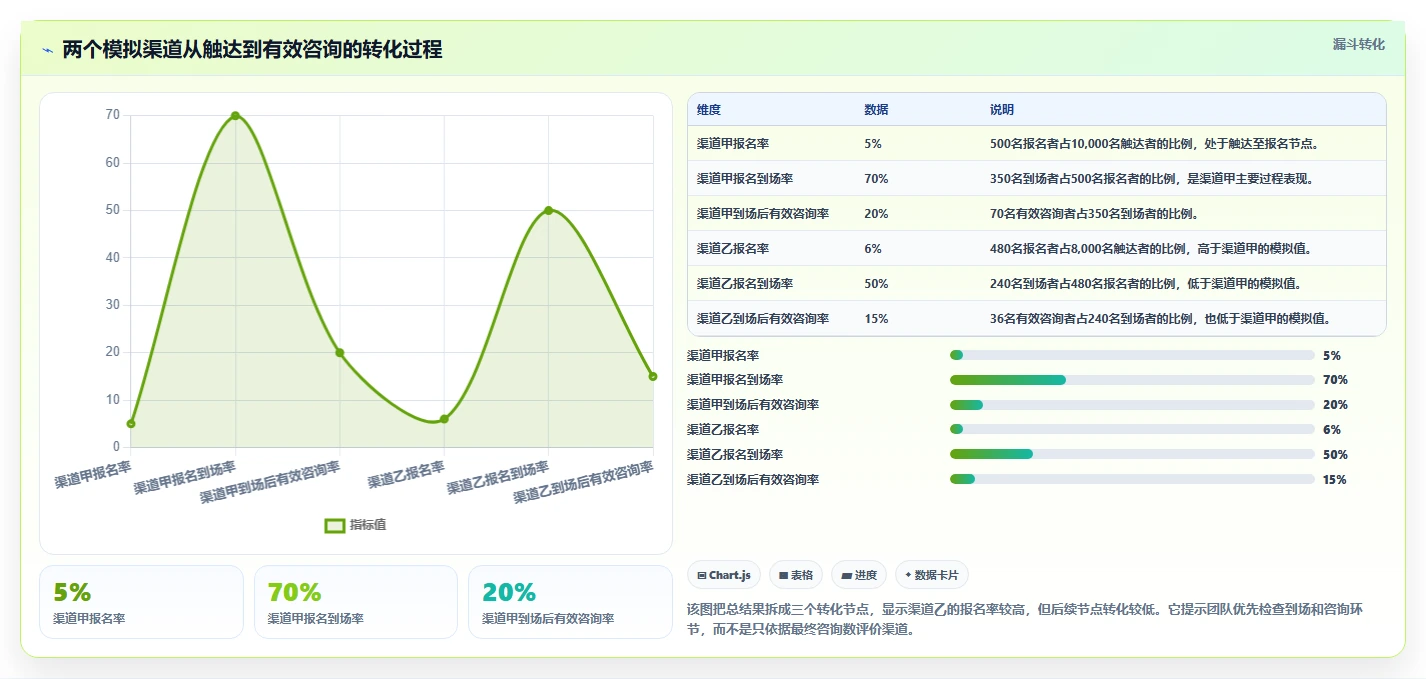Viewport: 1426px width, 679px height.
Task: Click the first chart point at value 5
Action: tap(131, 423)
